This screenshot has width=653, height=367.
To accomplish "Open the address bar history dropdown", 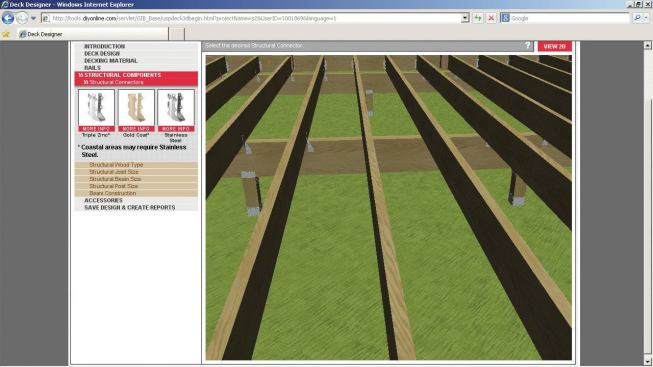I will tap(465, 18).
